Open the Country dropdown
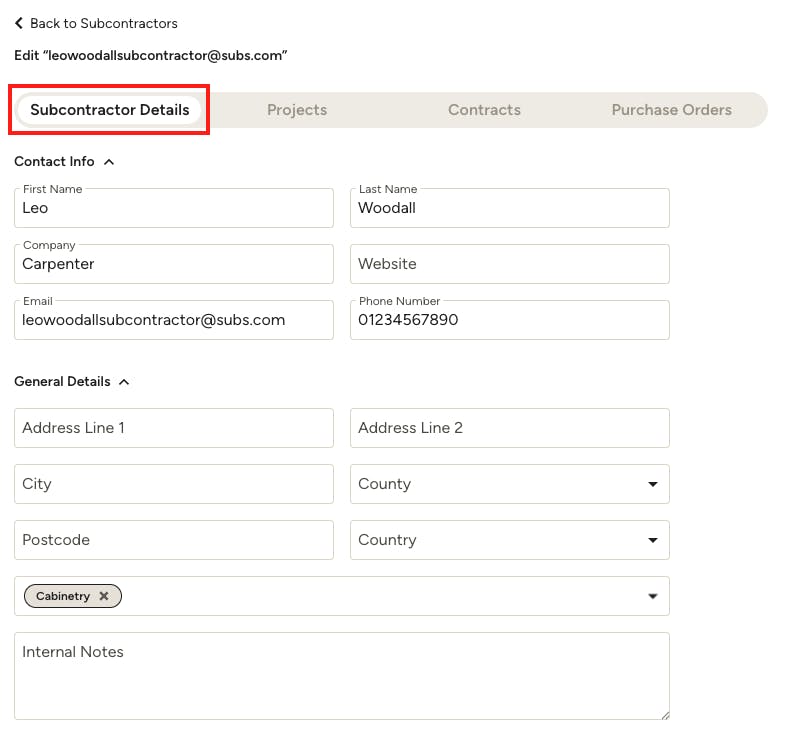 [x=652, y=540]
